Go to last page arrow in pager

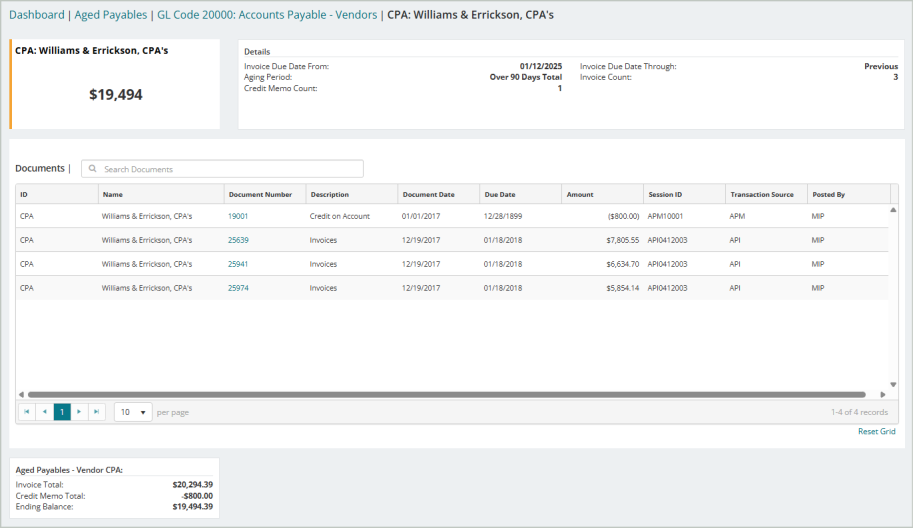pyautogui.click(x=97, y=412)
